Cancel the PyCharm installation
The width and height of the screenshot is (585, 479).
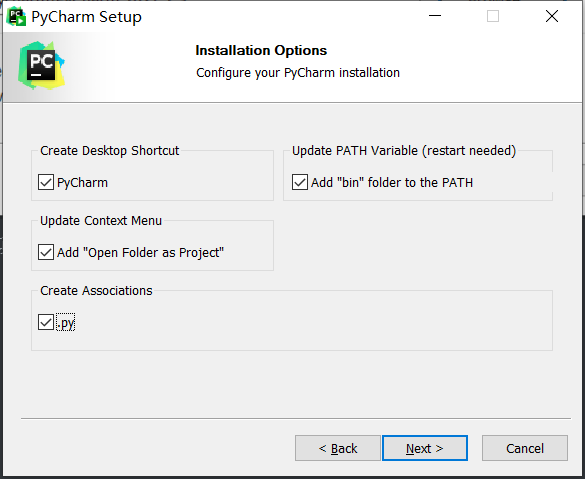(525, 448)
